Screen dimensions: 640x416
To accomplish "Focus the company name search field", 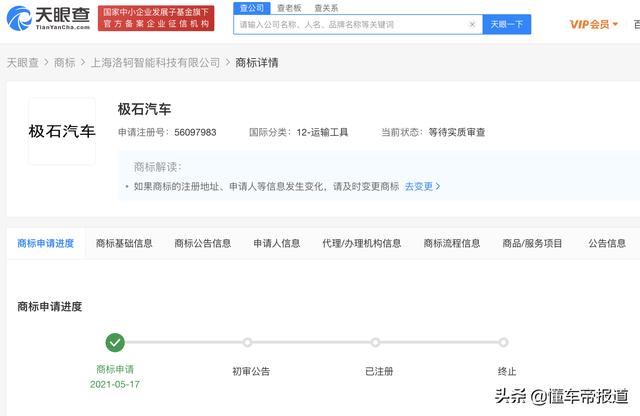I will click(357, 24).
